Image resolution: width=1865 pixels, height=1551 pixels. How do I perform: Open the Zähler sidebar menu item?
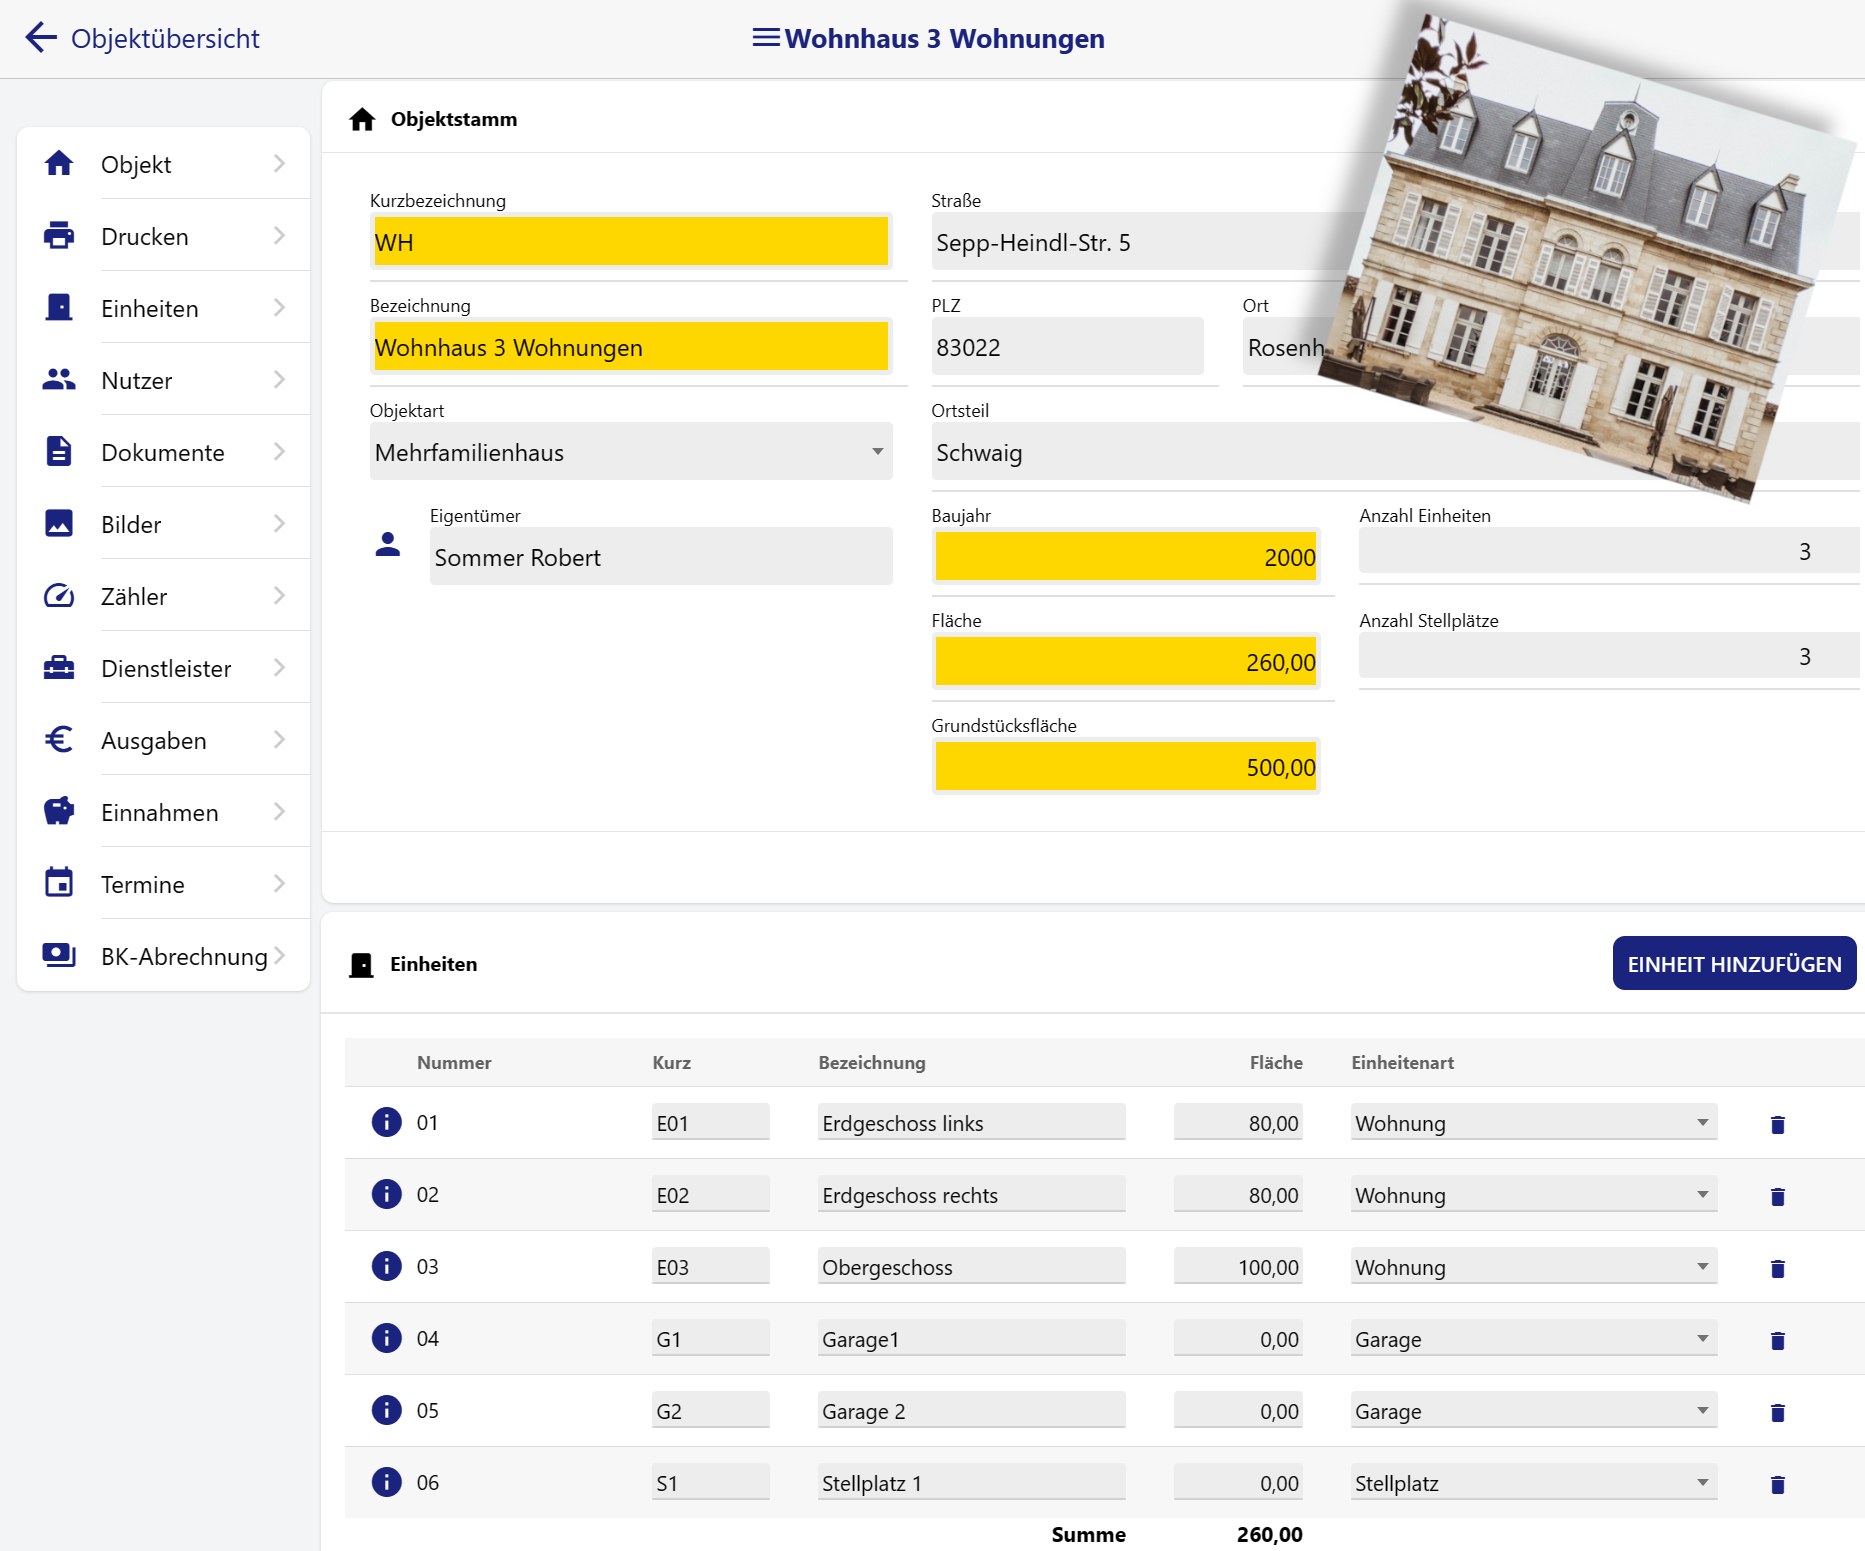[164, 595]
